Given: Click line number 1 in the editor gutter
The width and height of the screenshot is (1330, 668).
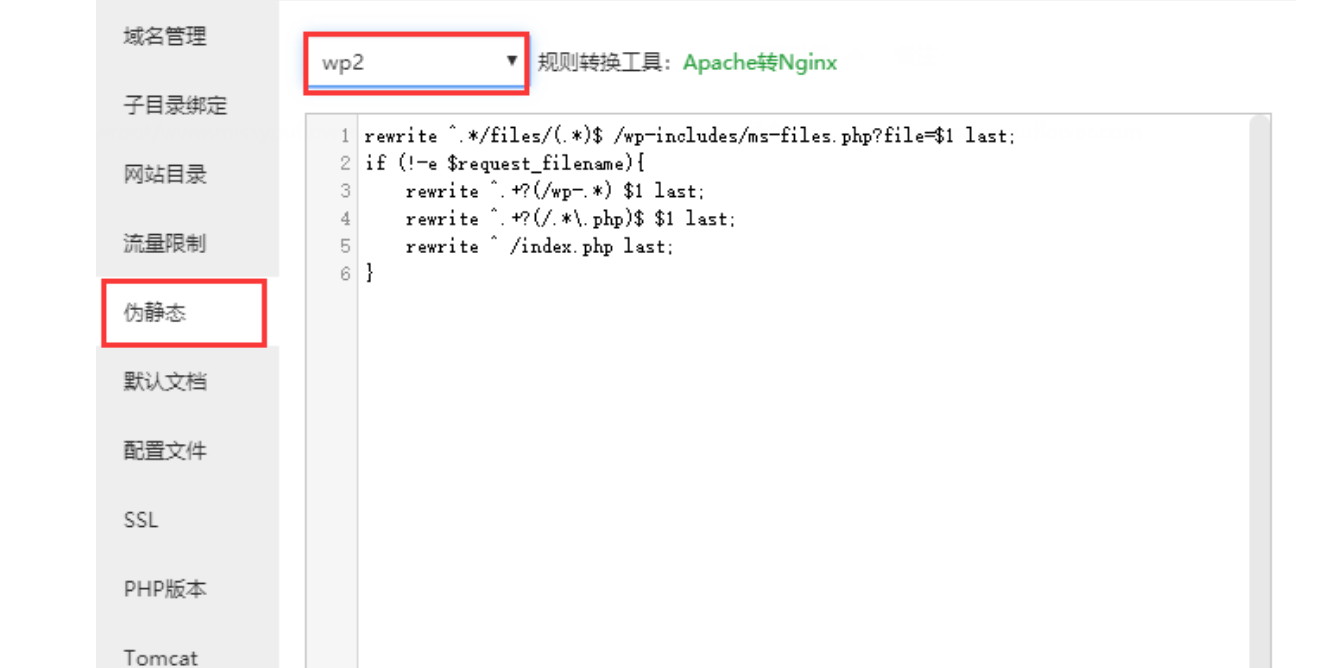Looking at the screenshot, I should [346, 136].
